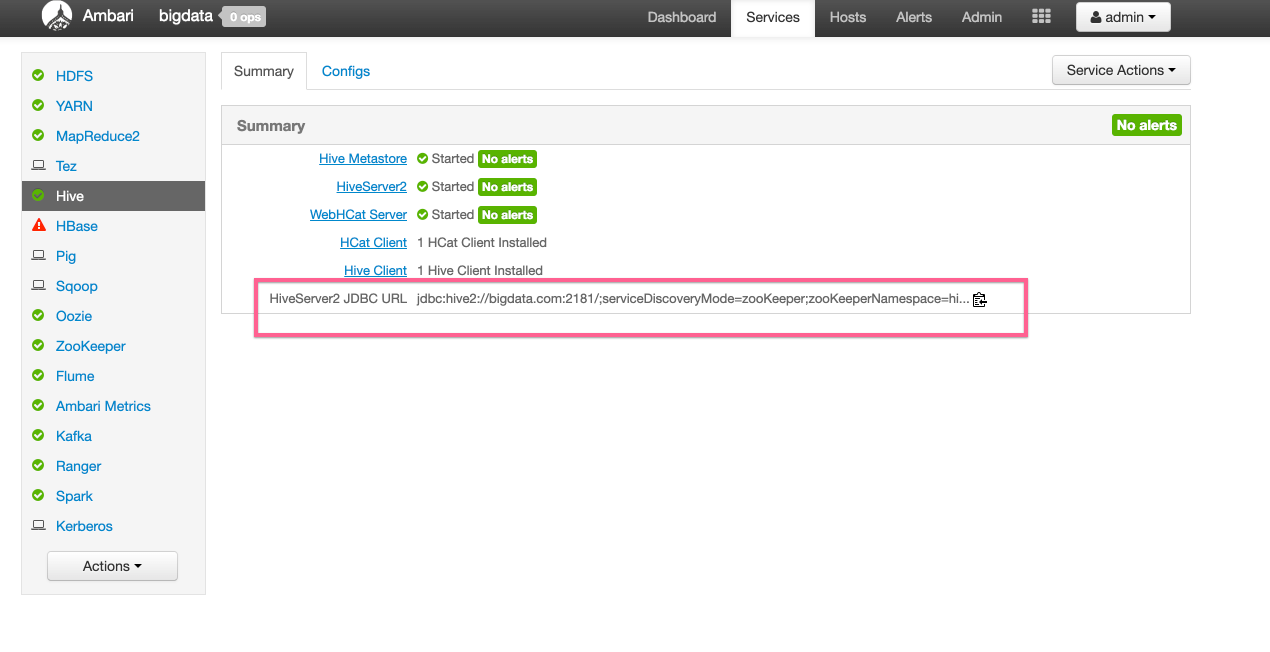Viewport: 1270px width, 652px height.
Task: Open the admin user dropdown menu
Action: point(1122,17)
